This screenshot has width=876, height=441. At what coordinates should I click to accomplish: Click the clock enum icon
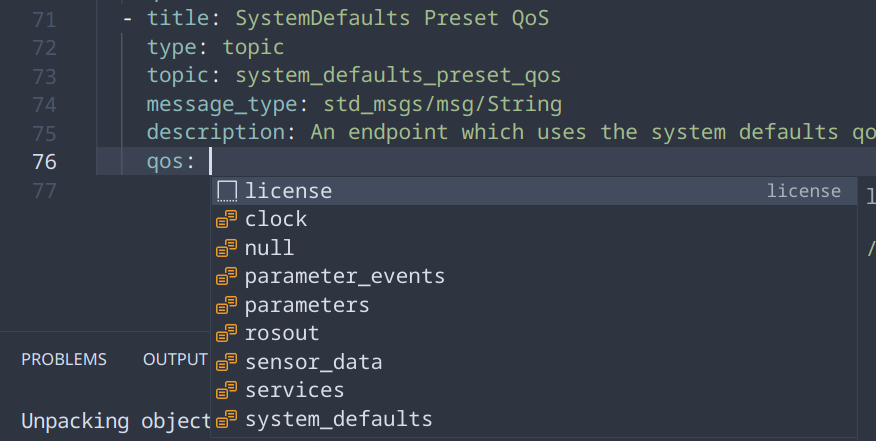226,219
